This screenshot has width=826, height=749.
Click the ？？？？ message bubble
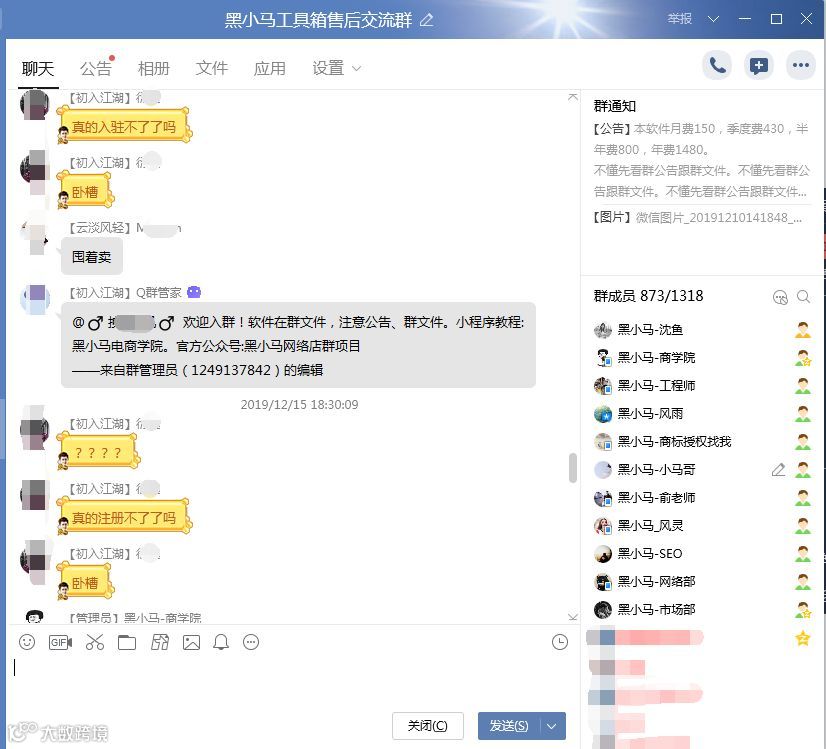(x=99, y=451)
